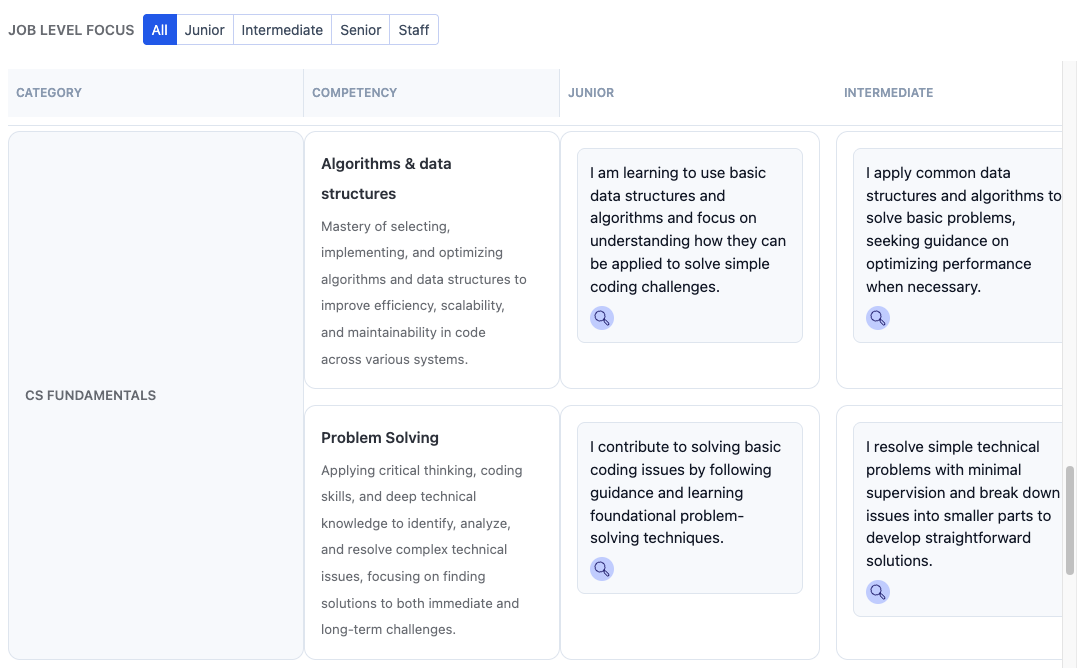Select the Problem Solving competency heading

[379, 437]
